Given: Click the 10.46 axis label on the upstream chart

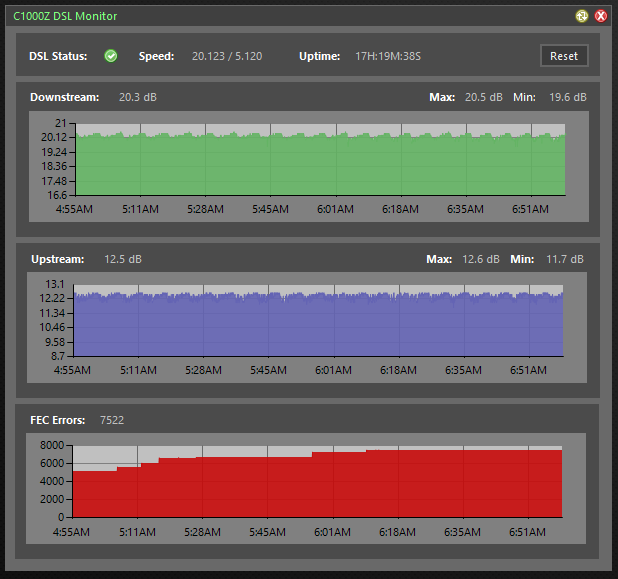Looking at the screenshot, I should tap(52, 327).
